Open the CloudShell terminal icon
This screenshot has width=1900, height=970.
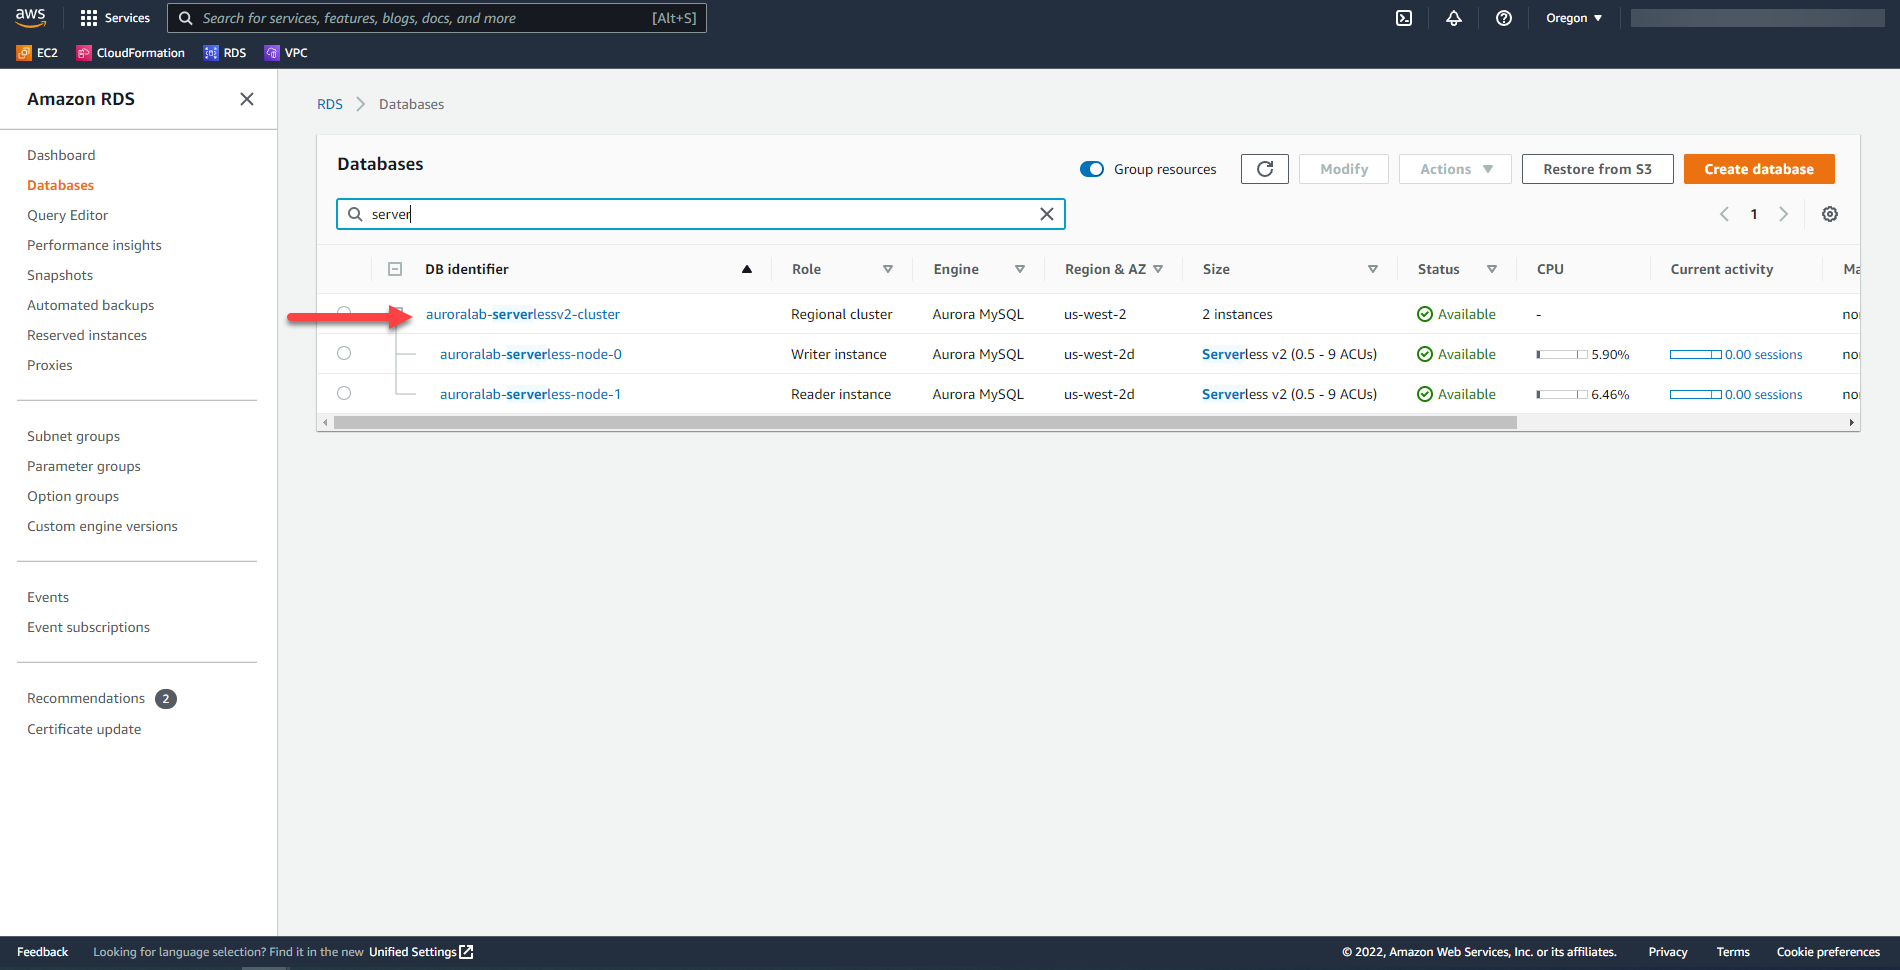coord(1404,18)
